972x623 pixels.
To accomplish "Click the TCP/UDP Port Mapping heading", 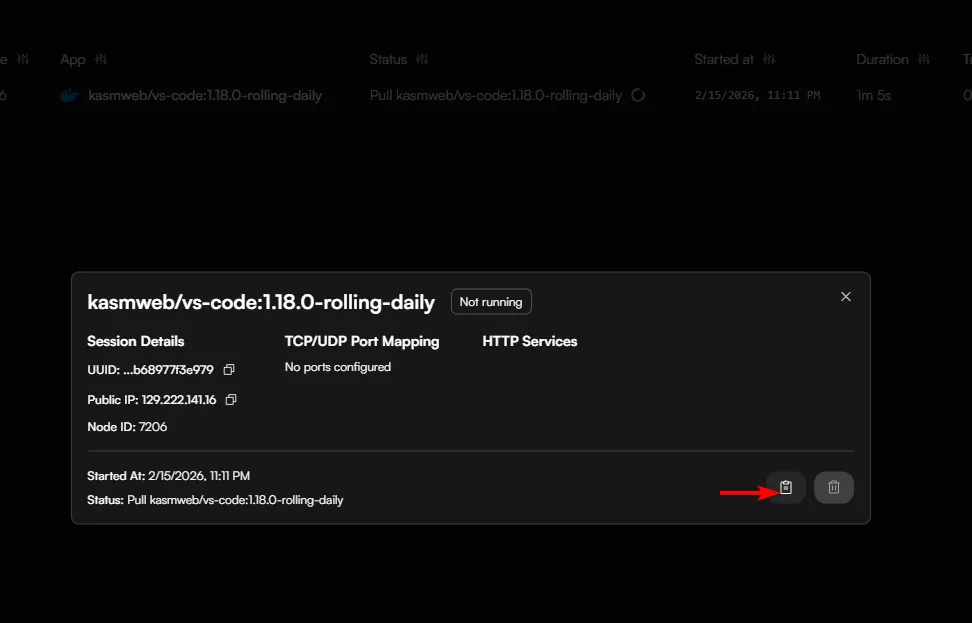I will [x=362, y=342].
